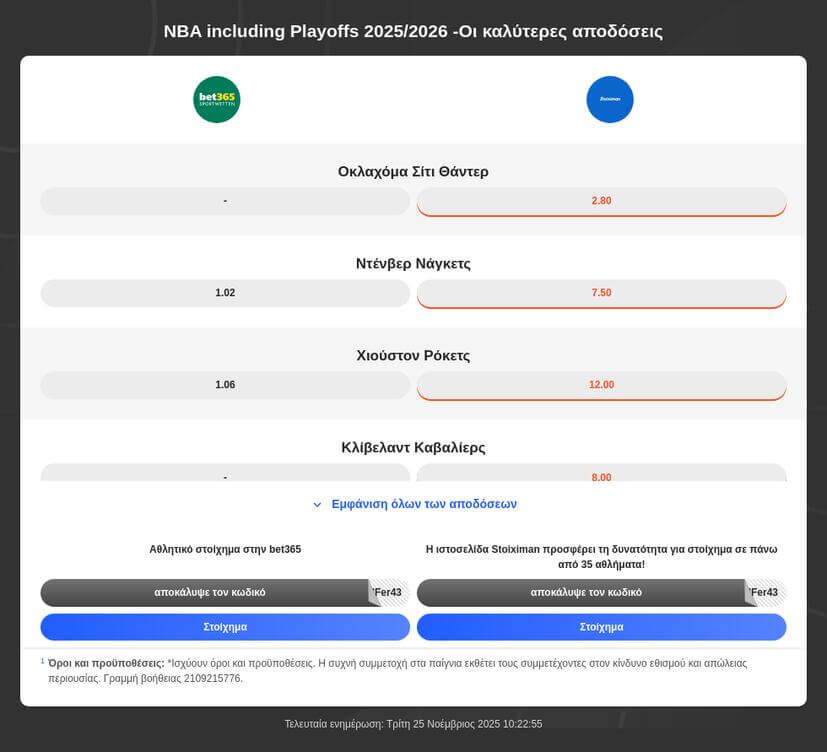The image size is (827, 752).
Task: Click bet365 empty odds for Οκλαχόμα Σίτι Θάντερ
Action: tap(225, 201)
